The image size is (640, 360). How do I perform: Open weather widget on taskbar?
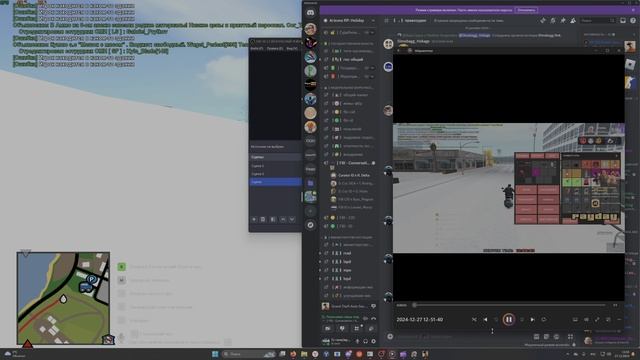[16, 354]
